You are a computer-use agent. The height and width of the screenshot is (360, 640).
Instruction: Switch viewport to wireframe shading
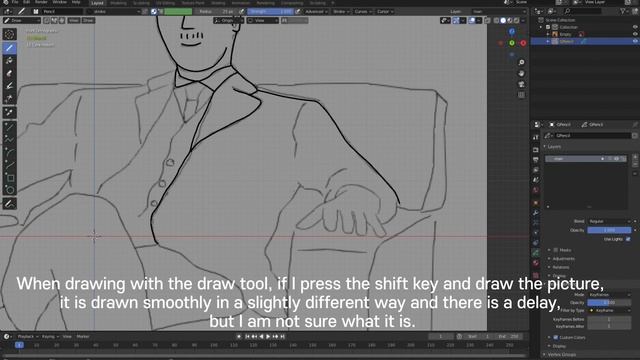click(x=496, y=20)
